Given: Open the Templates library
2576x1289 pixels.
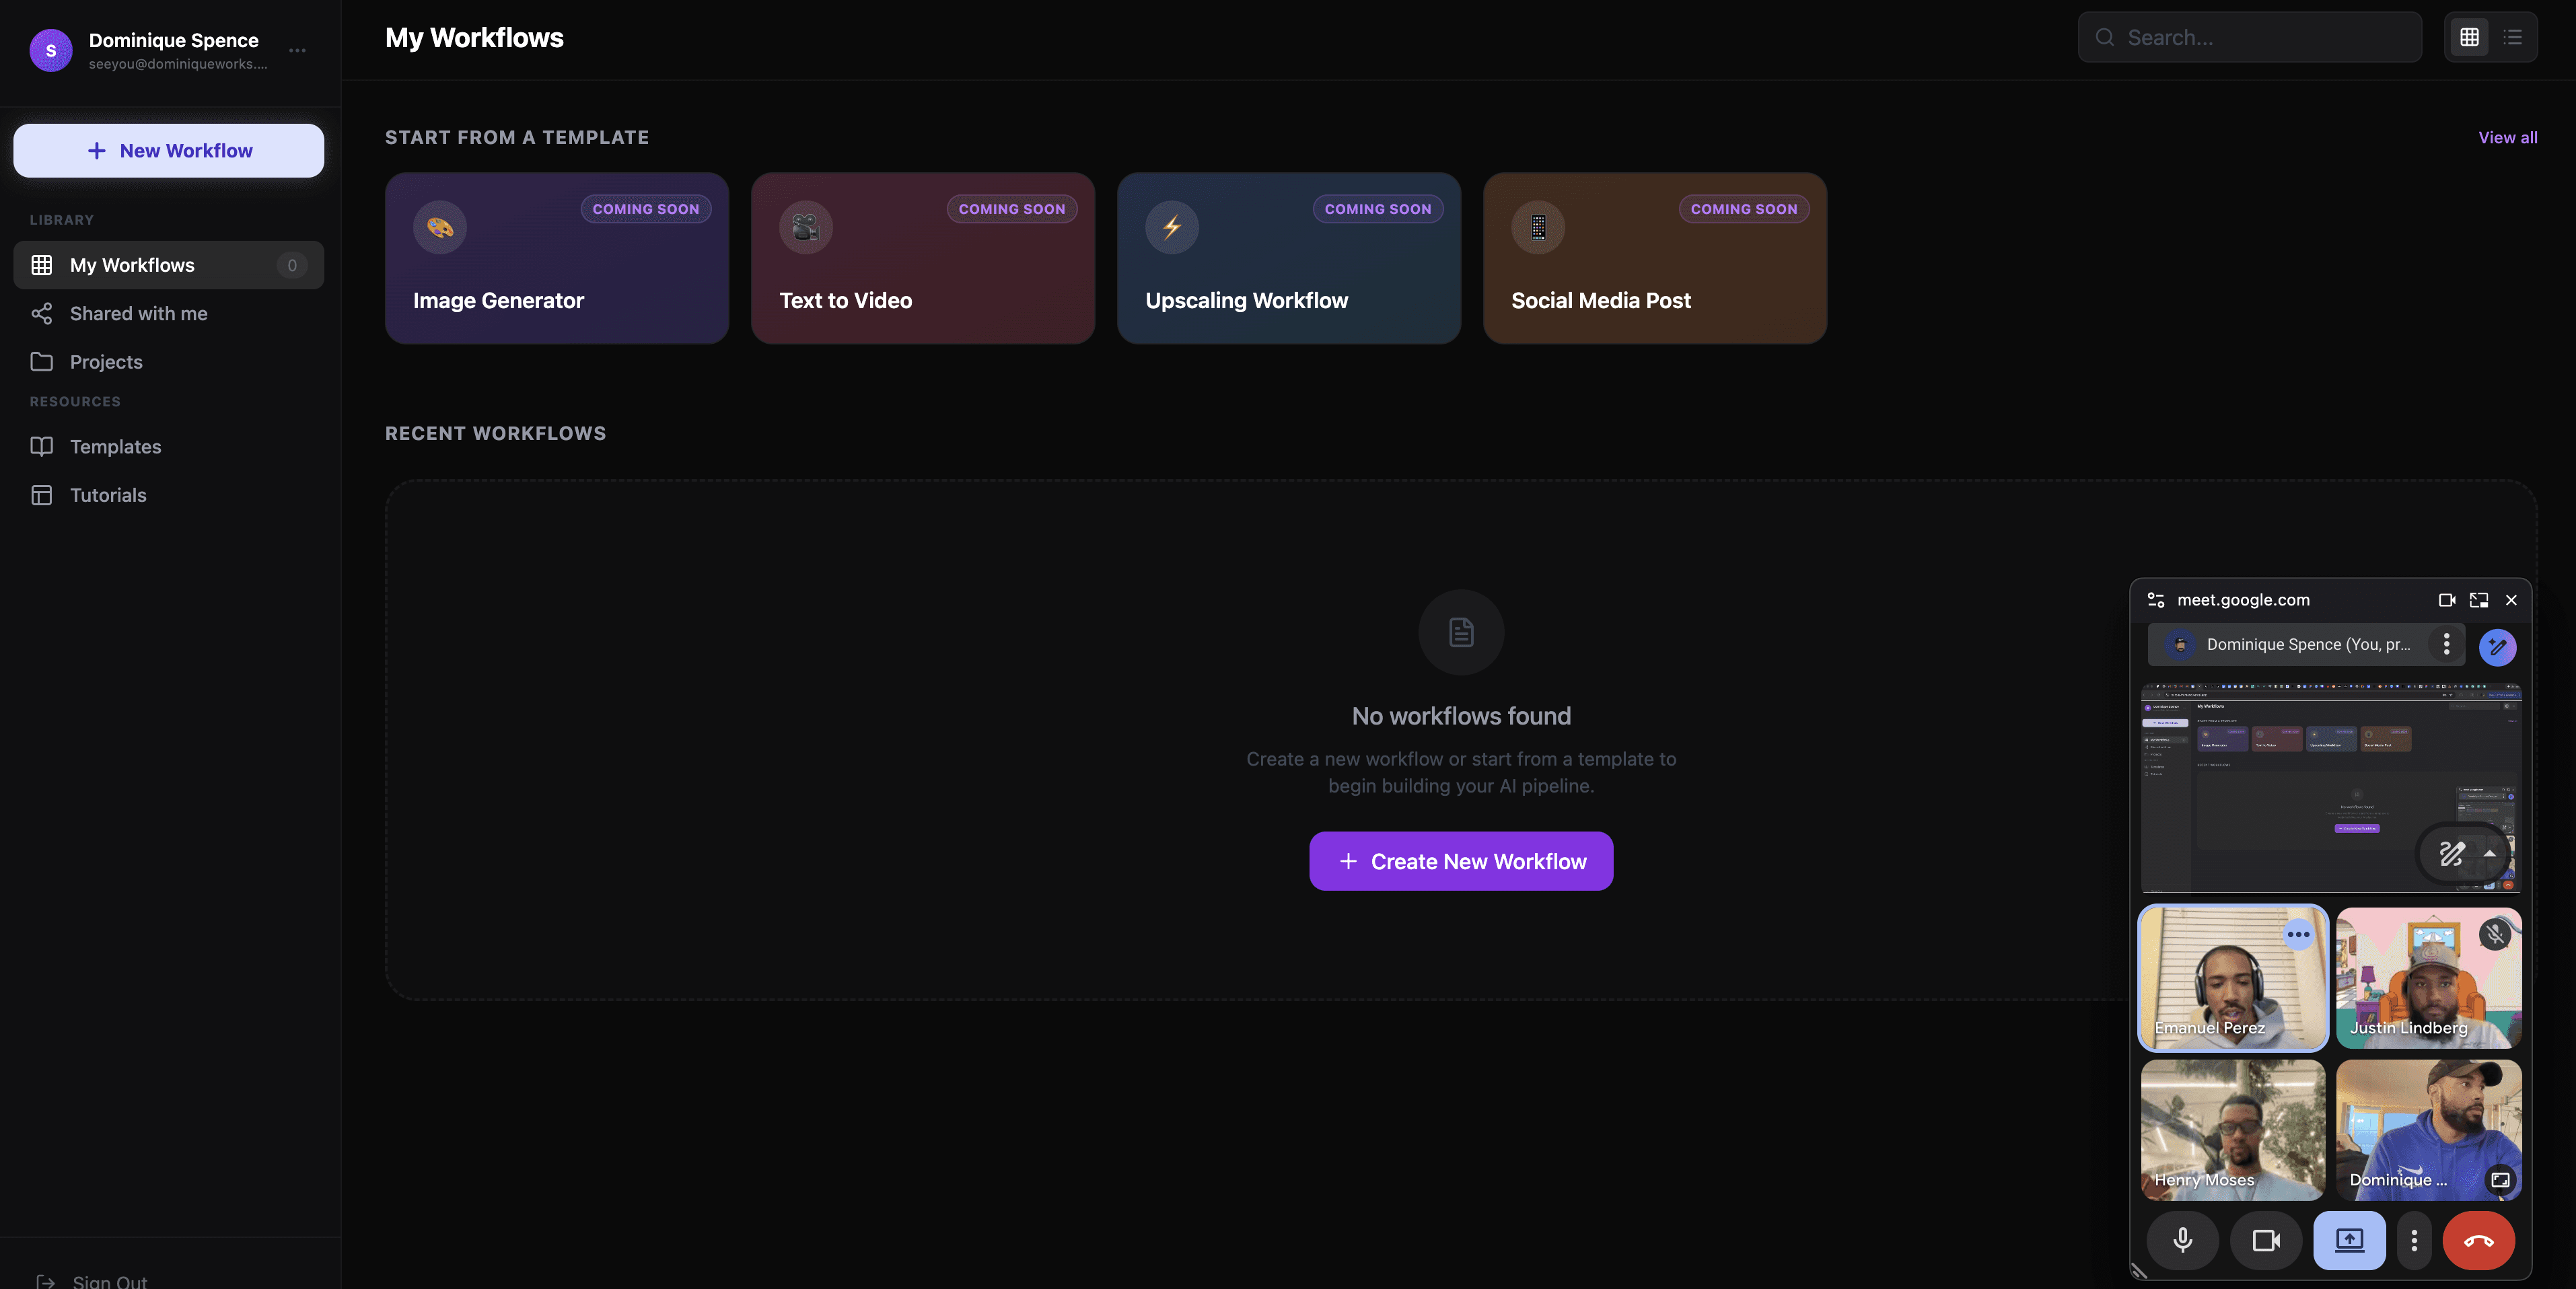Looking at the screenshot, I should pyautogui.click(x=115, y=447).
